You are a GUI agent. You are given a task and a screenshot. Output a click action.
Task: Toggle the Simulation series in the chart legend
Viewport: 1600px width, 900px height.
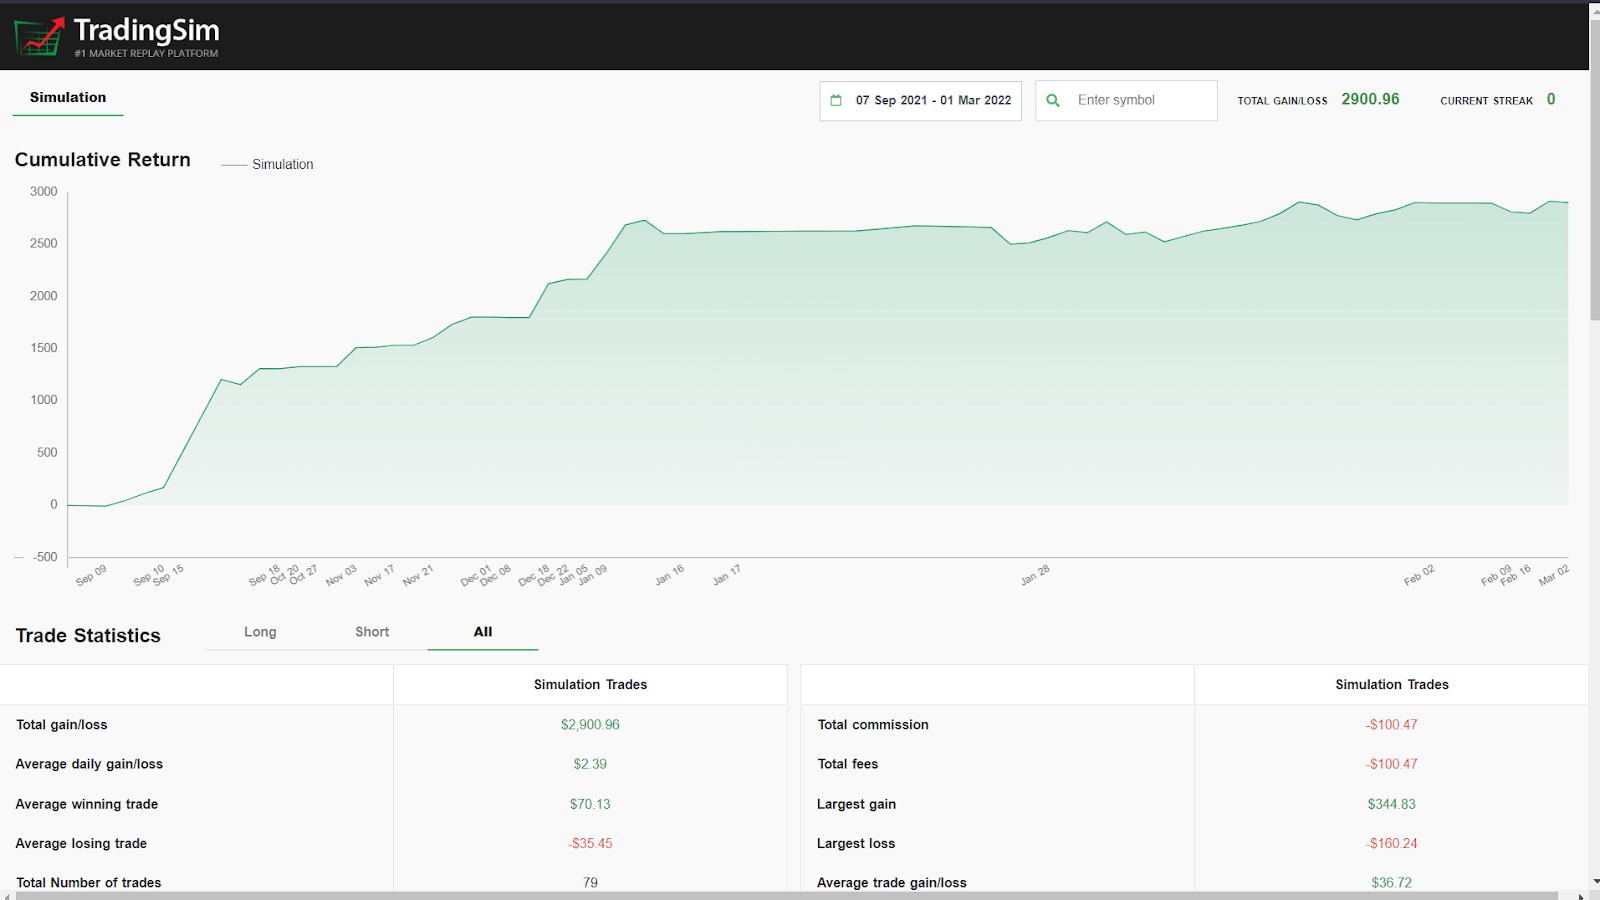pyautogui.click(x=267, y=164)
